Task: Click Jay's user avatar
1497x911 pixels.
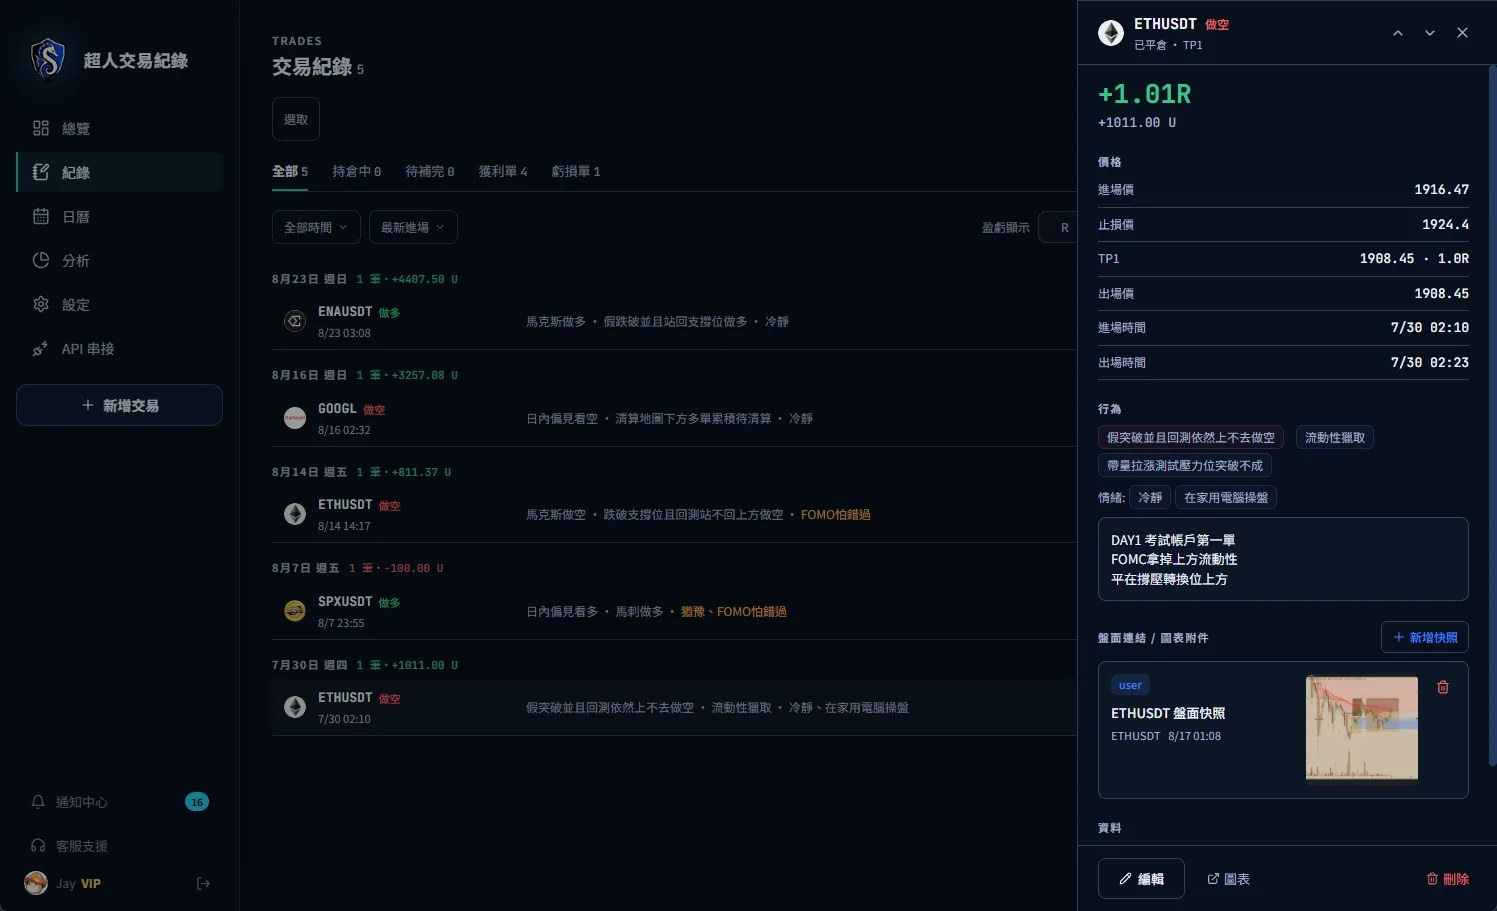Action: [x=36, y=883]
